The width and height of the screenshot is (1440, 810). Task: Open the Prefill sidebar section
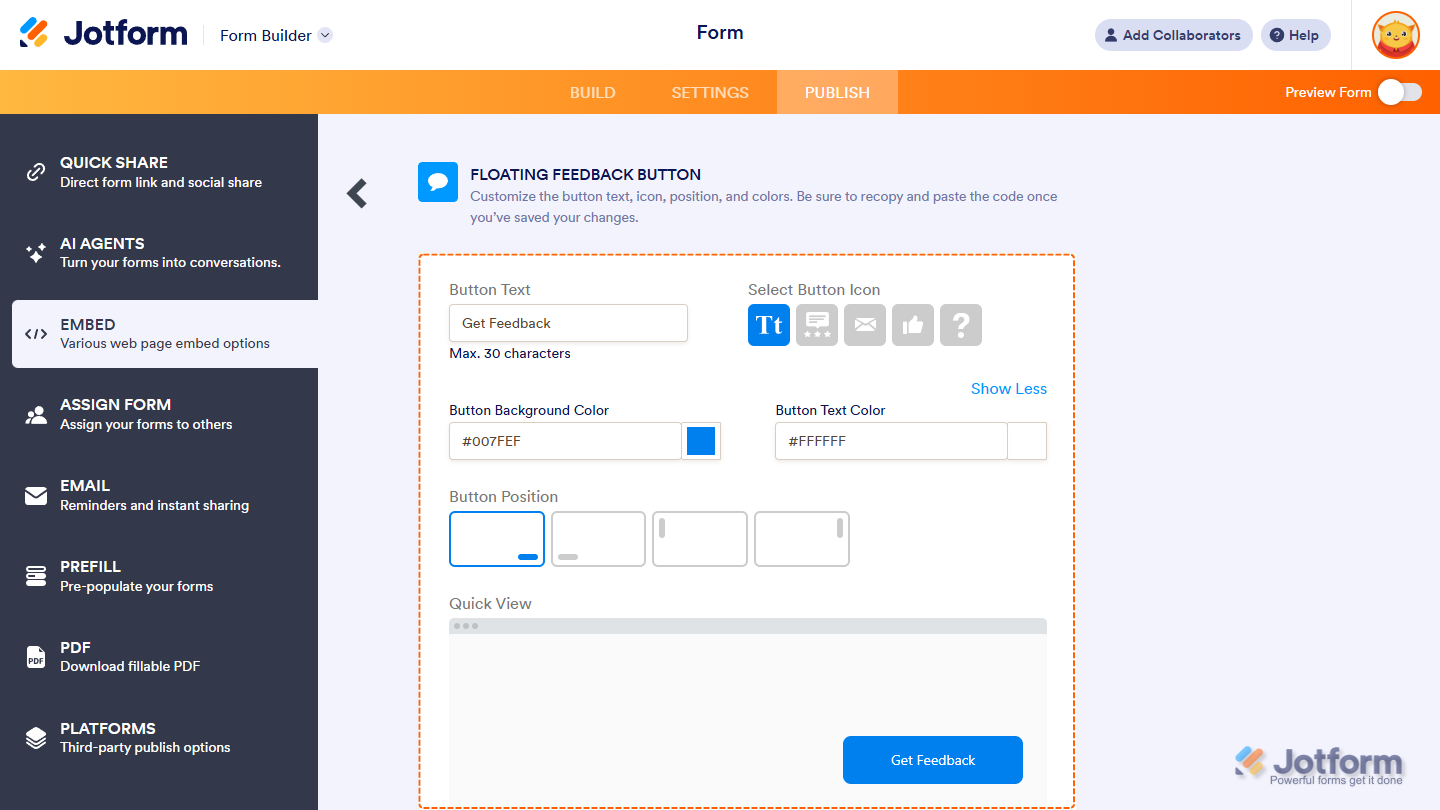pos(160,575)
